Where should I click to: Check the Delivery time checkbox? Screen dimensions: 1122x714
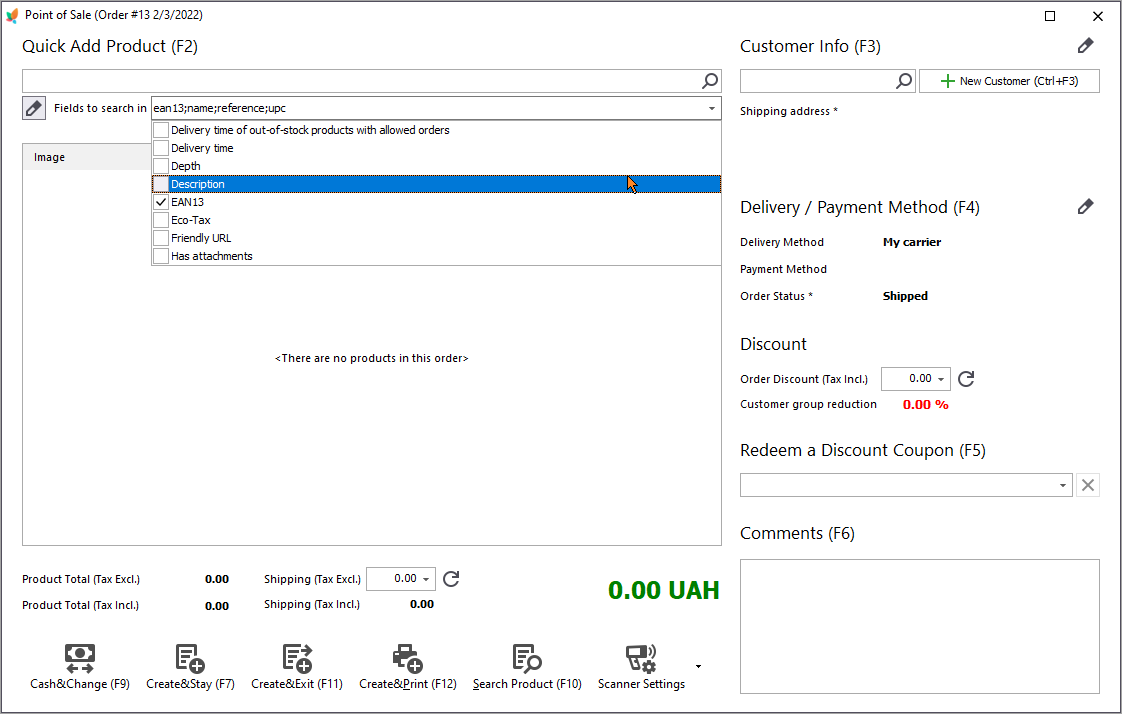[x=161, y=148]
